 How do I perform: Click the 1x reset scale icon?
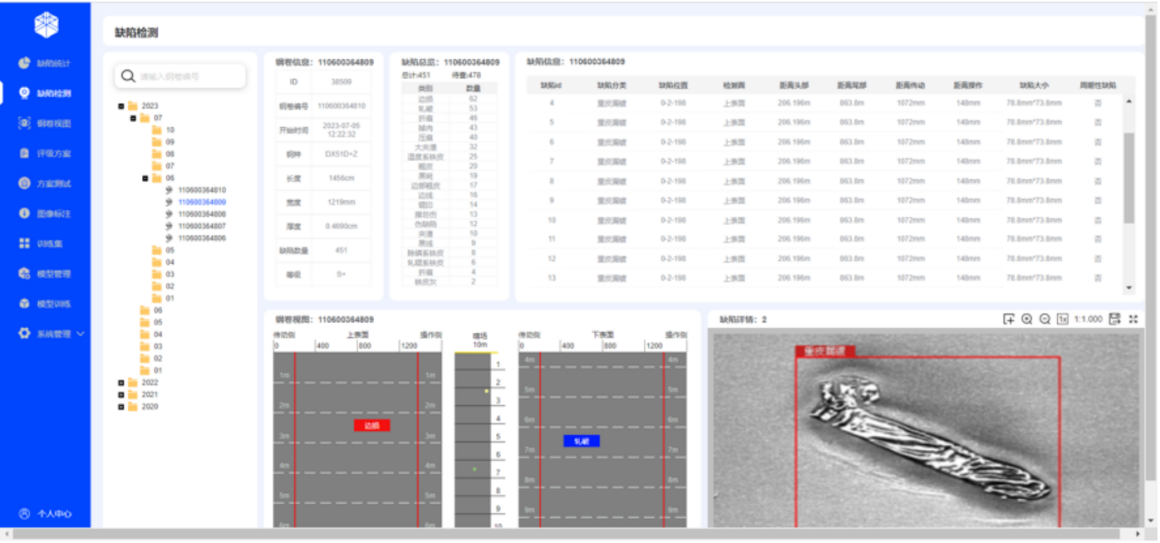(x=1062, y=319)
